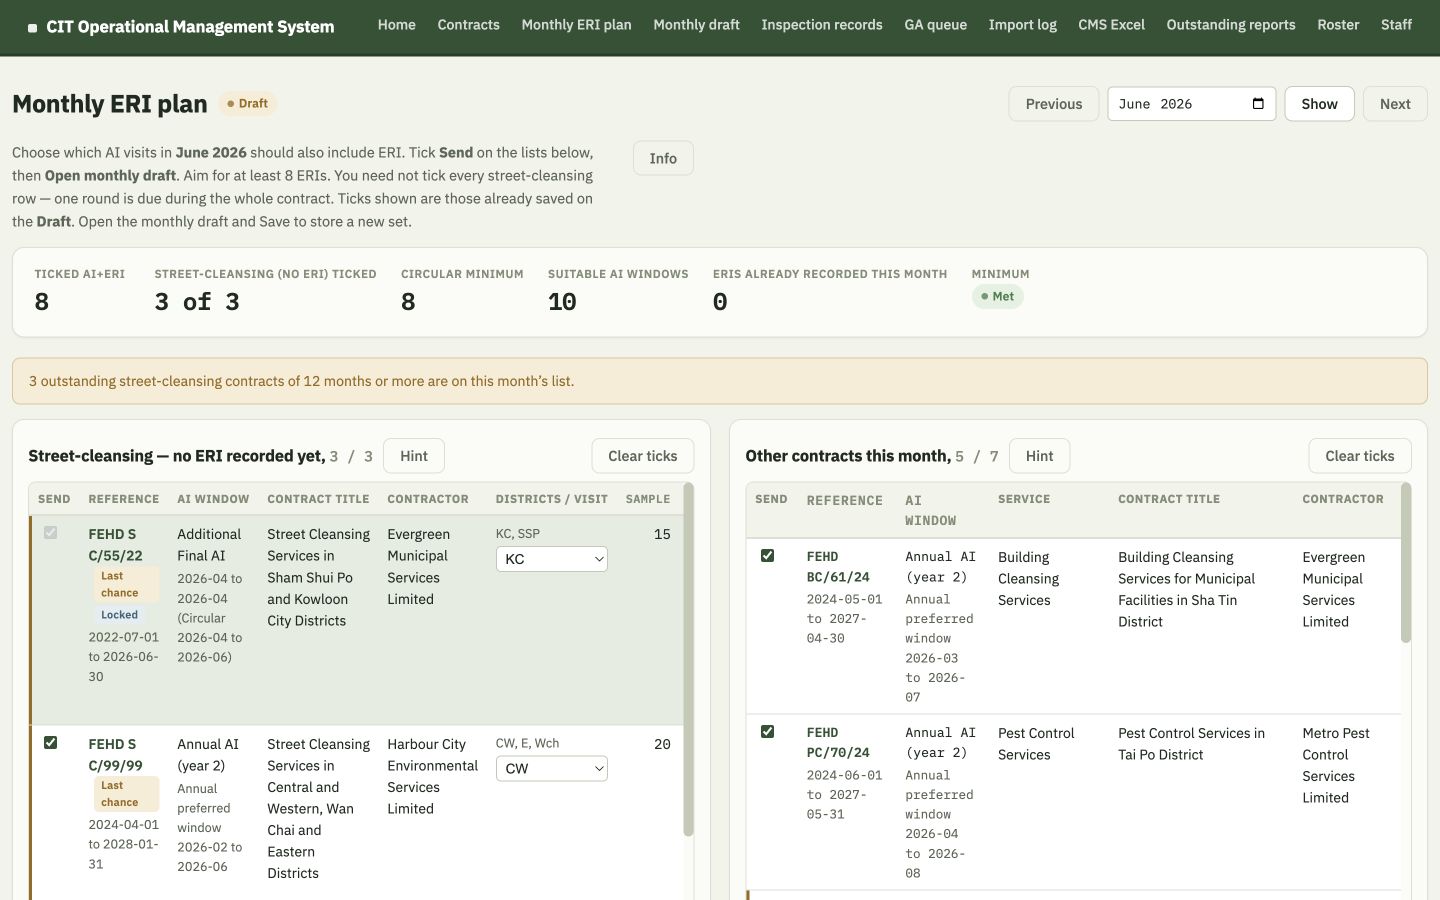1440x900 pixels.
Task: Open the calendar picker icon in month field
Action: pyautogui.click(x=1258, y=103)
